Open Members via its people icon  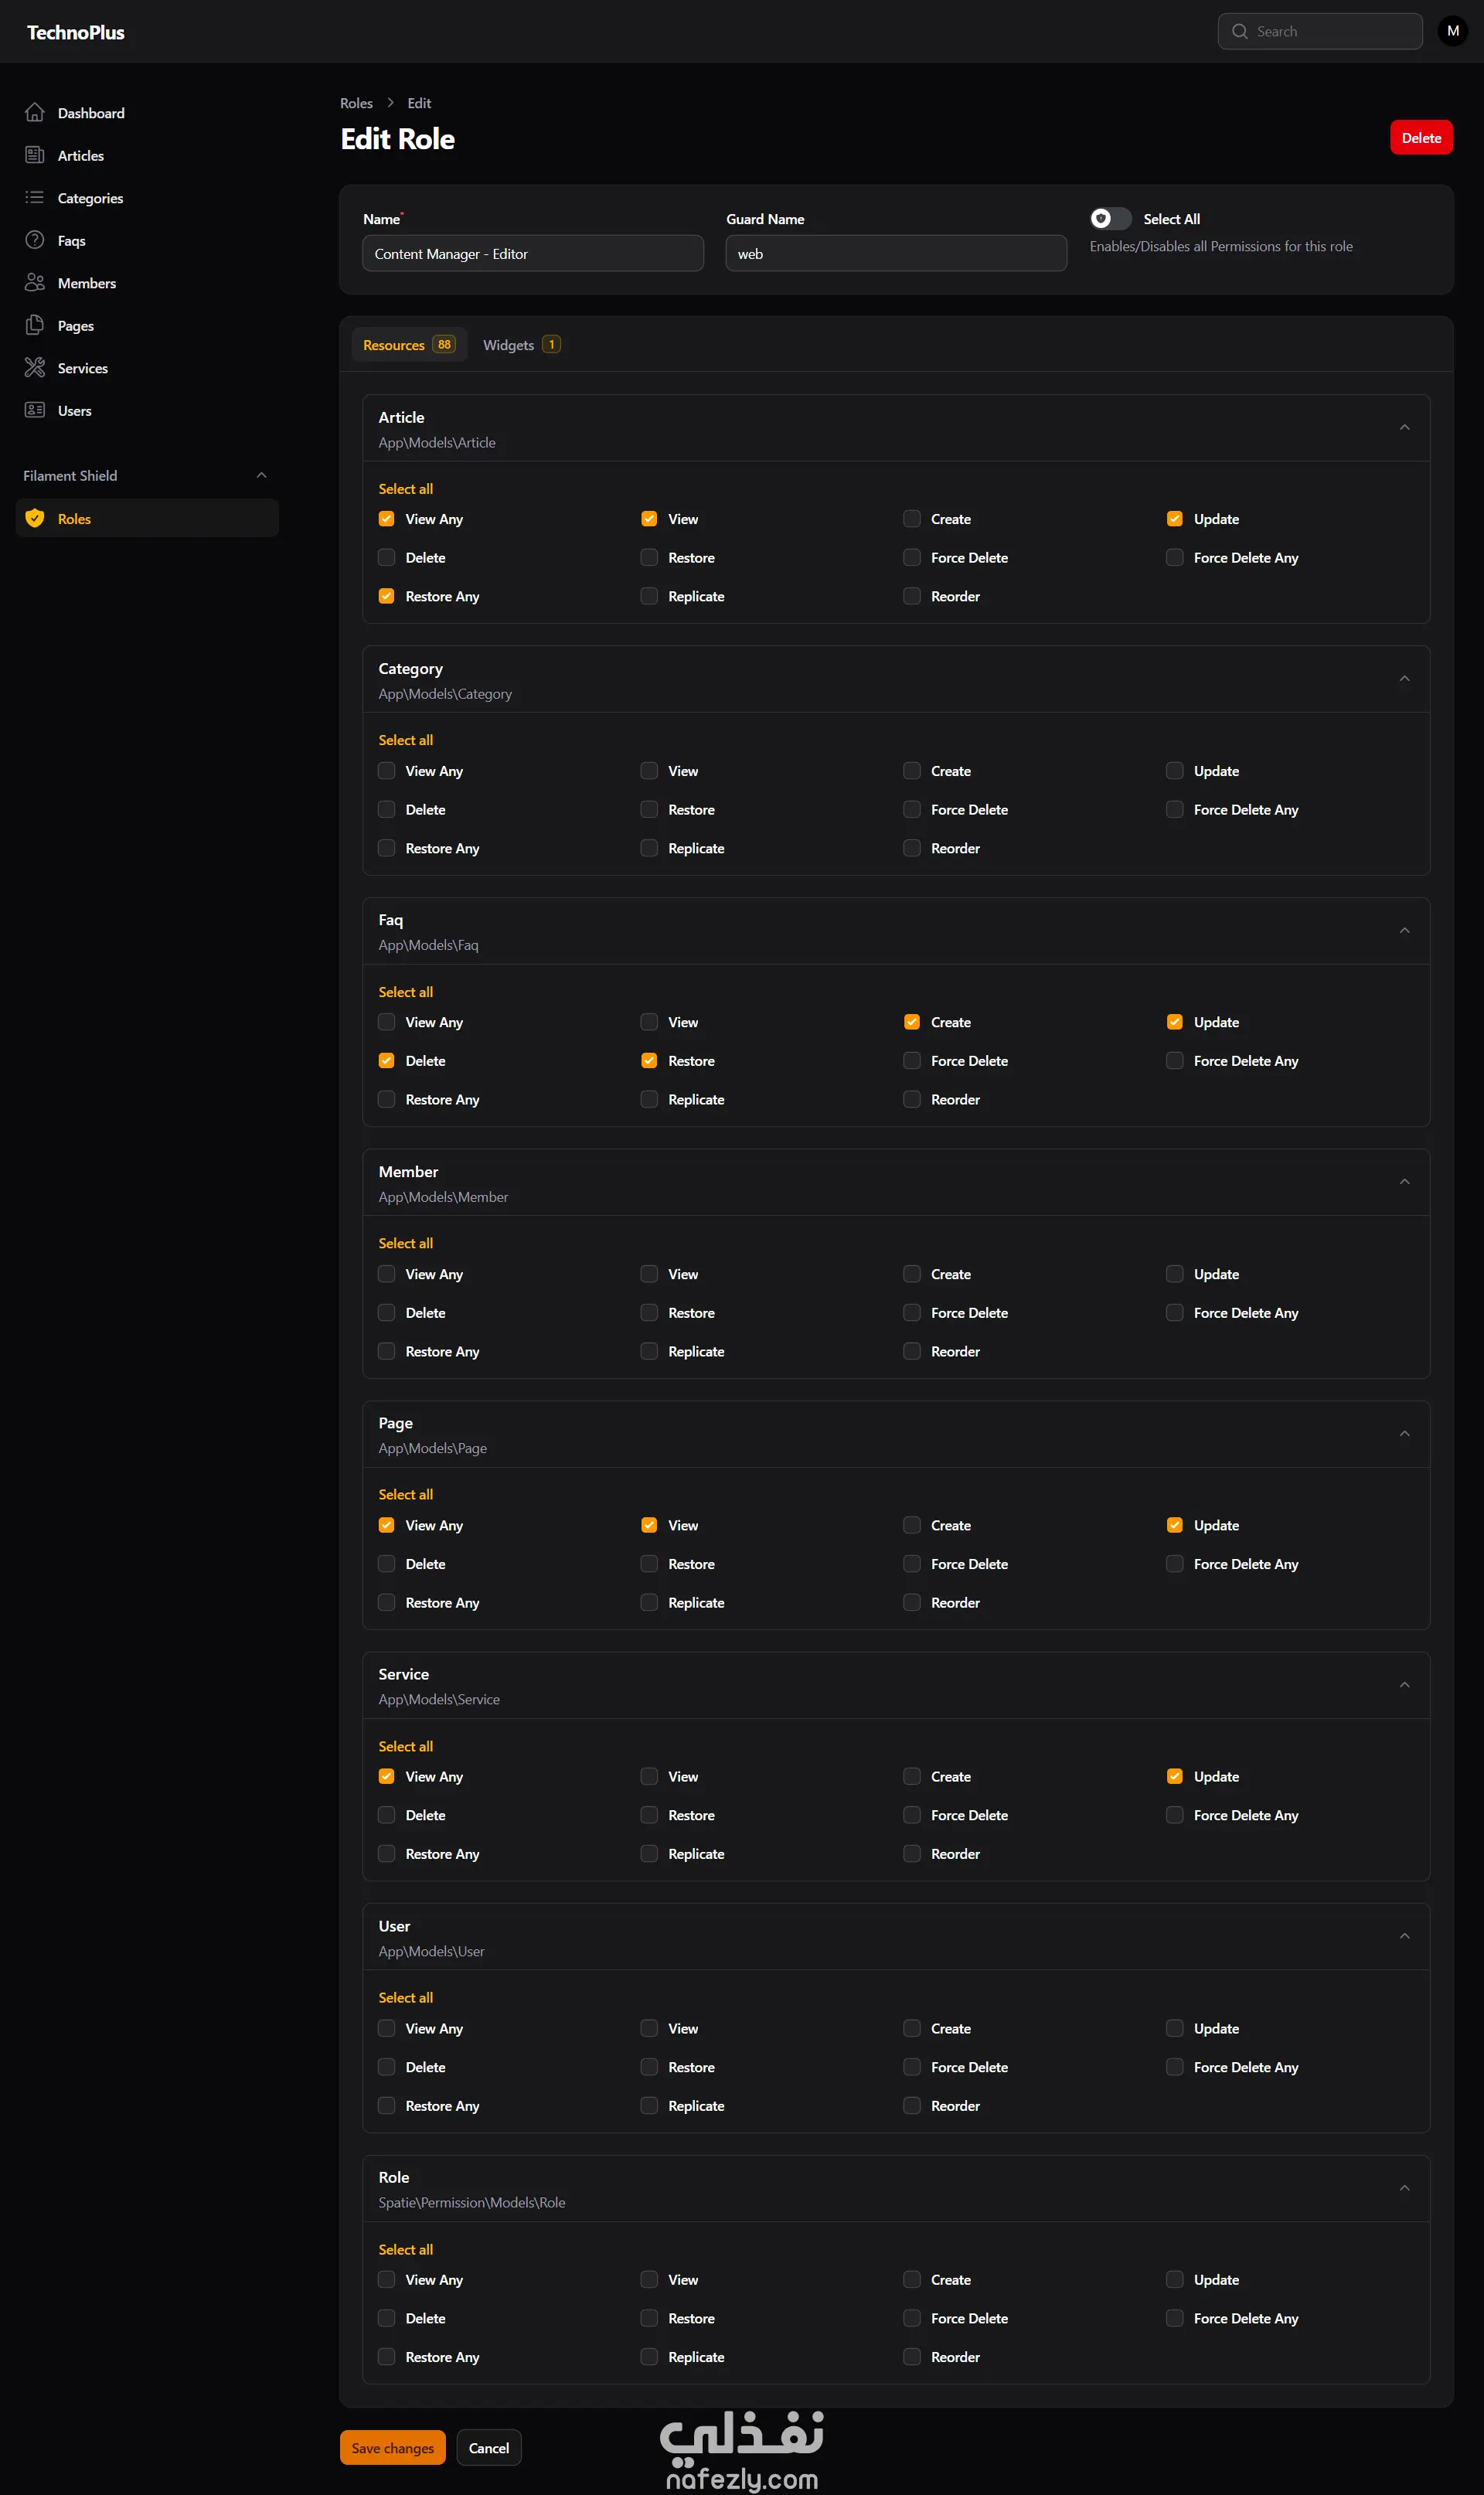(35, 283)
